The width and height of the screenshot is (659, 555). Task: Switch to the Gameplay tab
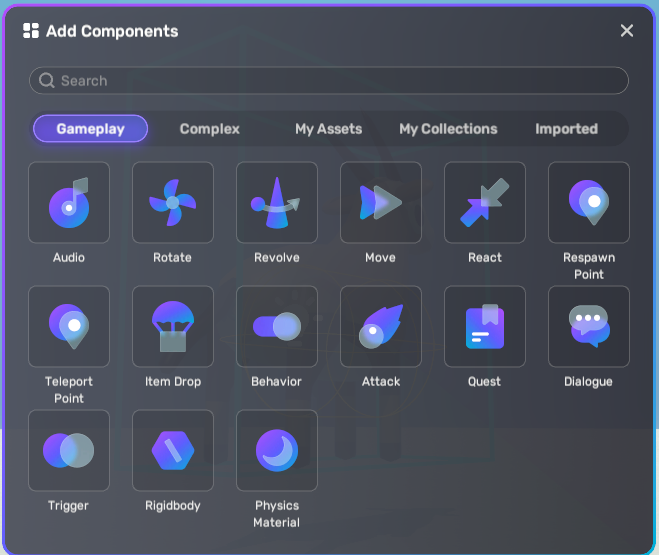coord(90,129)
